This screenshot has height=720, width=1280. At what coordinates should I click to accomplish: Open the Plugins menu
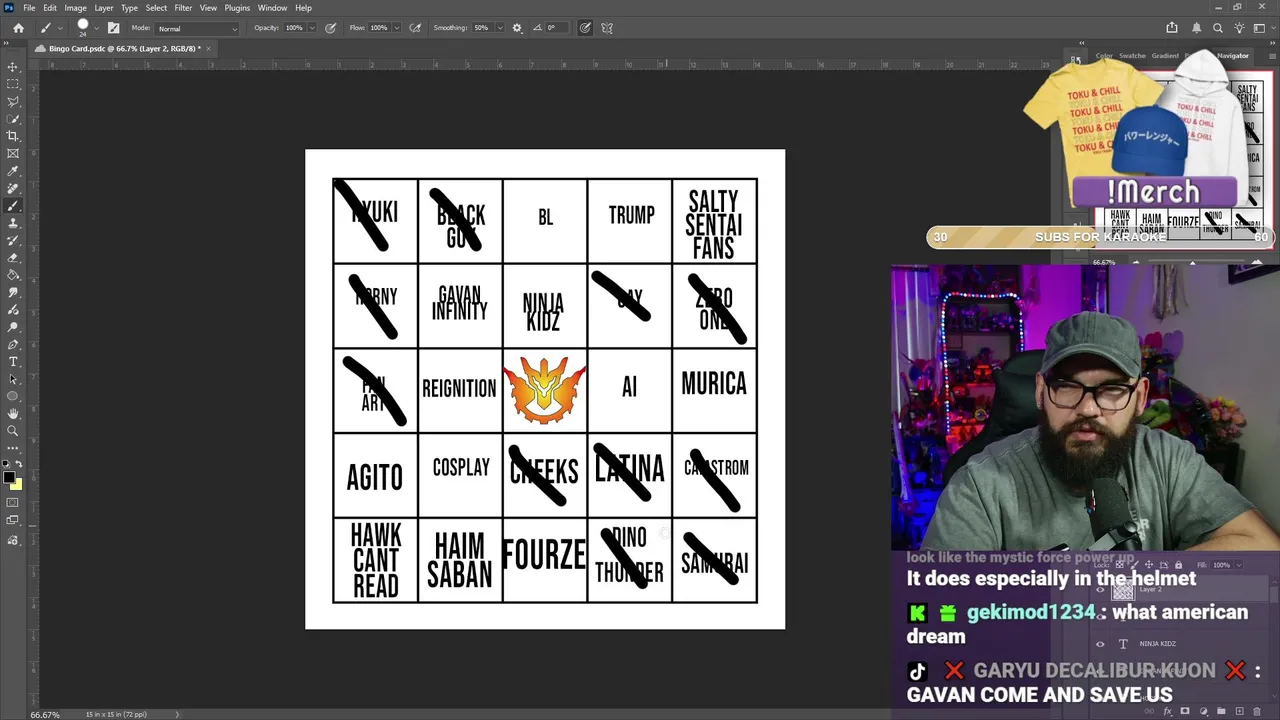pos(237,8)
